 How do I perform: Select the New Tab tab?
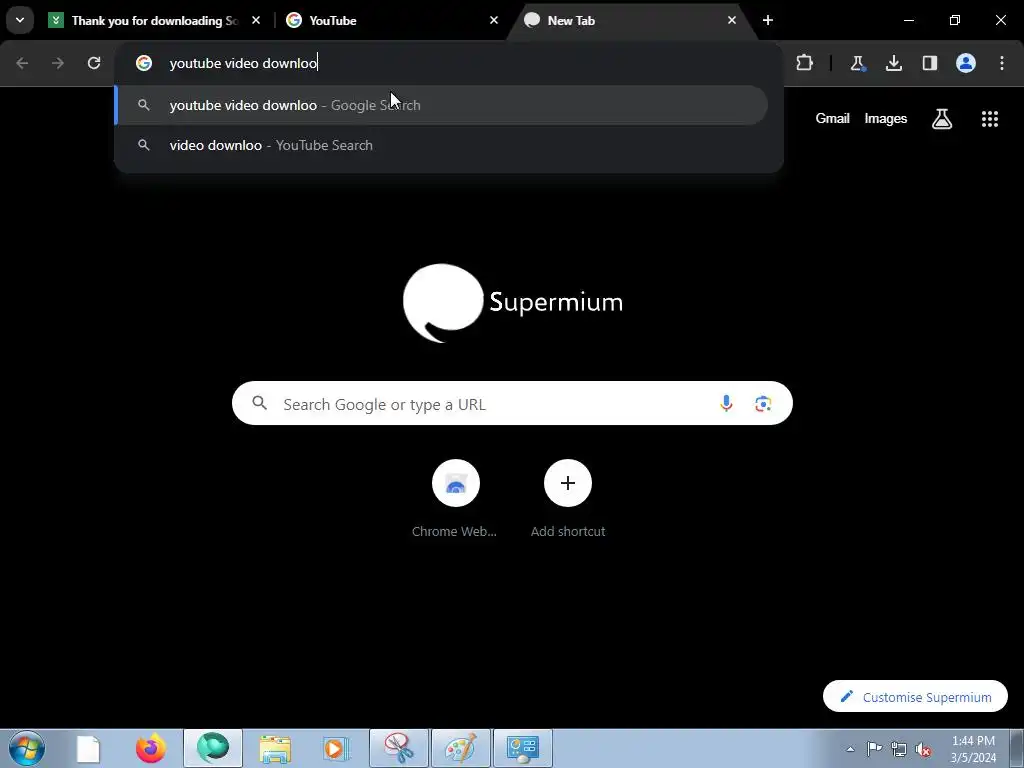point(632,21)
